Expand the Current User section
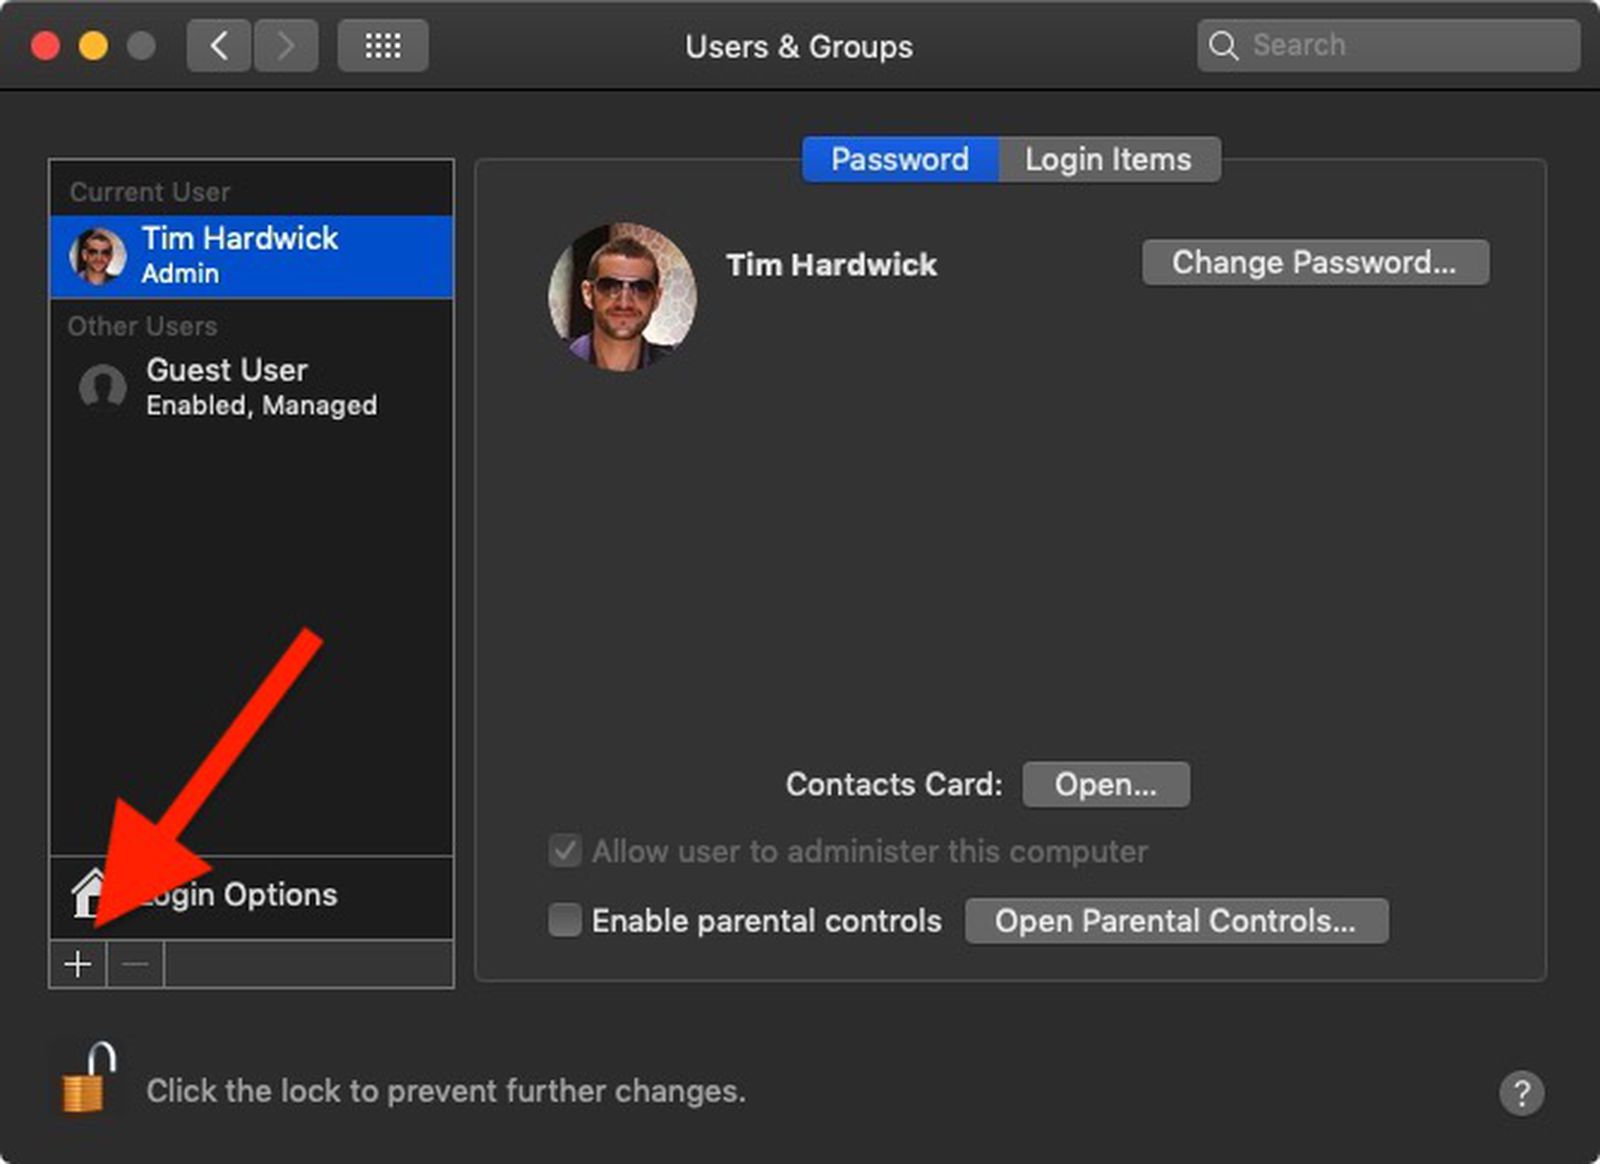This screenshot has height=1164, width=1600. click(148, 191)
